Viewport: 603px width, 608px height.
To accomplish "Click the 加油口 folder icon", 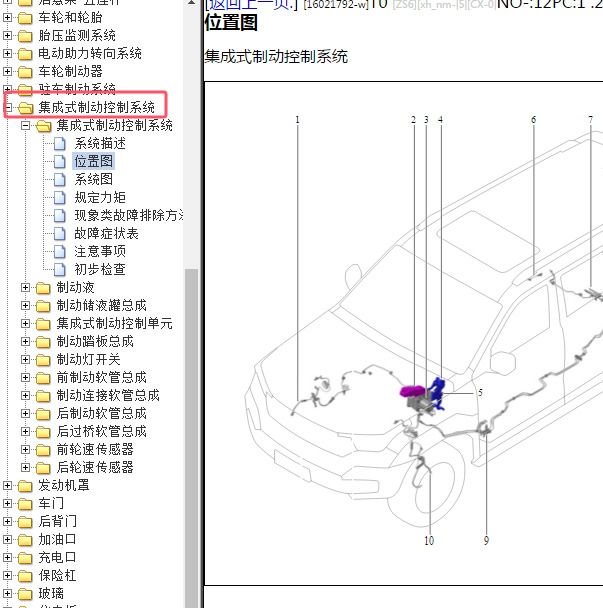I will click(25, 540).
